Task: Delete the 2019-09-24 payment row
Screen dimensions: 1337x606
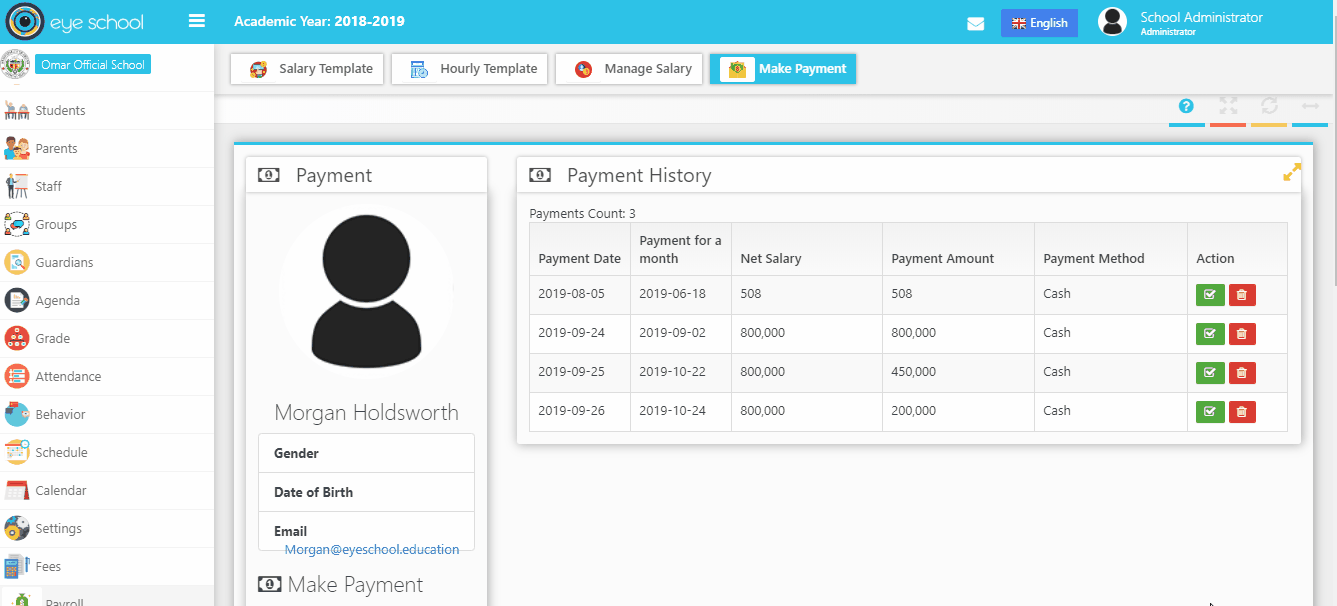Action: coord(1242,334)
